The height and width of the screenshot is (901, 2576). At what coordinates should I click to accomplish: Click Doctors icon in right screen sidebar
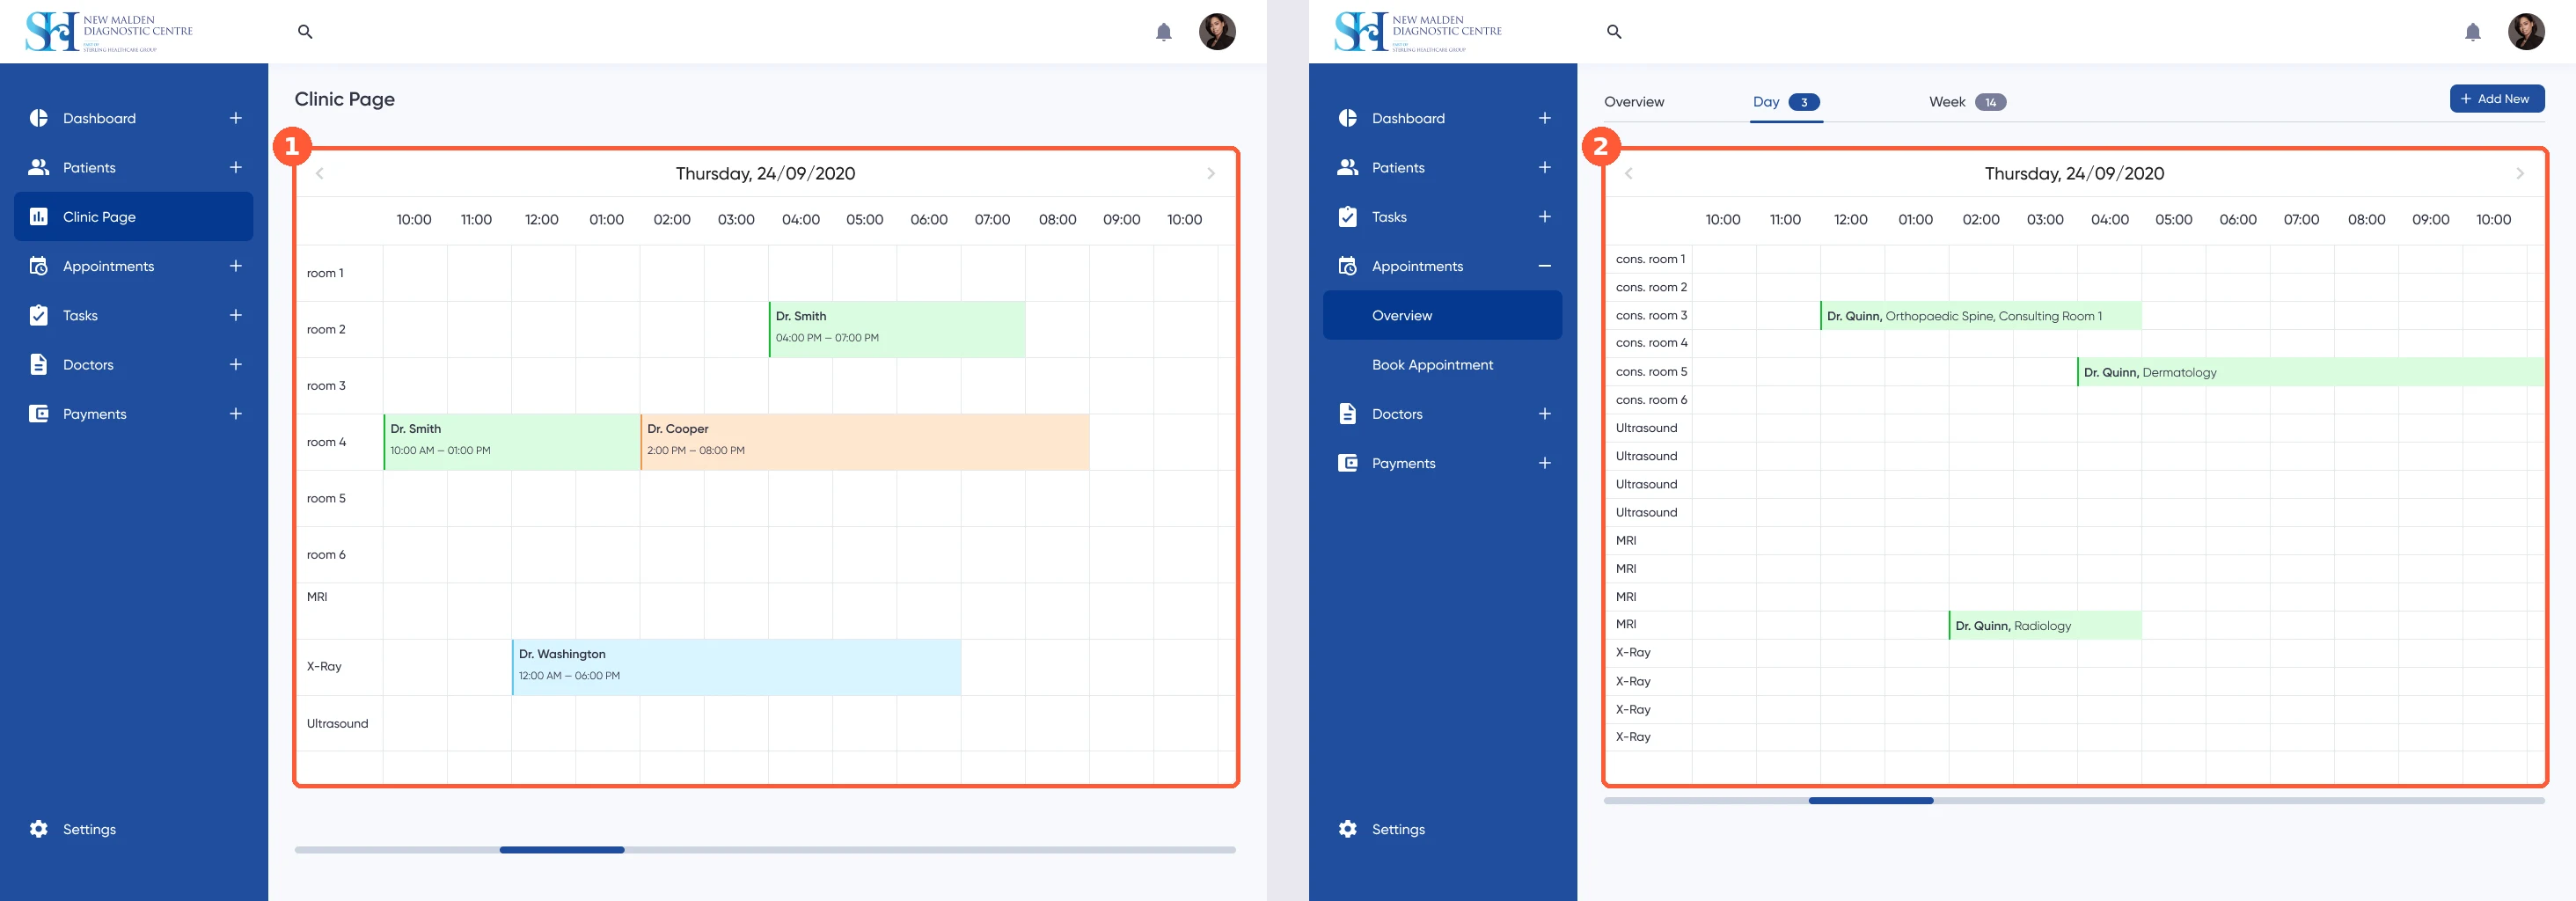coord(1348,413)
